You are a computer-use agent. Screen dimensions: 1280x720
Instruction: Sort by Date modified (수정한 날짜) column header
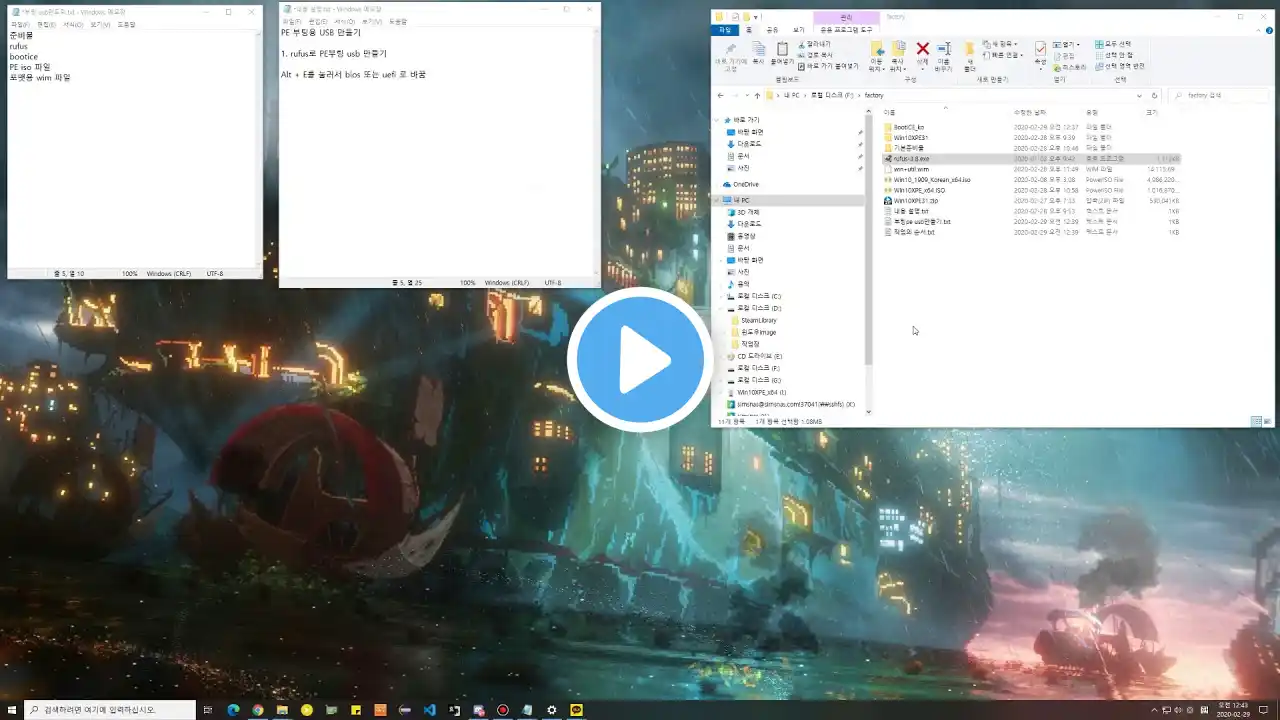[x=1030, y=112]
